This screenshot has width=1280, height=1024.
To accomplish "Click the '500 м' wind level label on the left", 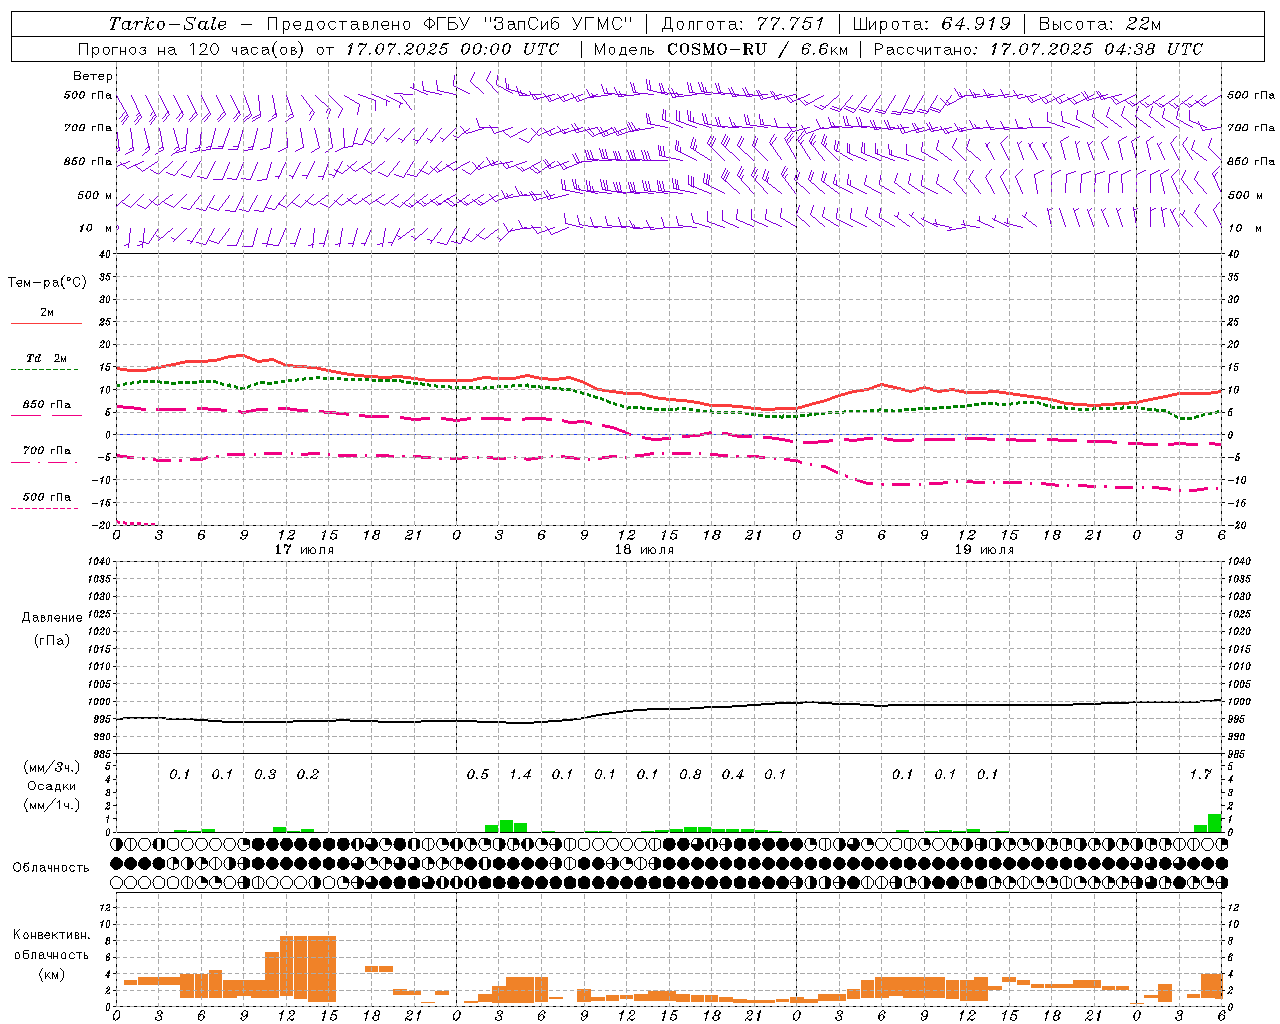I will [x=95, y=195].
